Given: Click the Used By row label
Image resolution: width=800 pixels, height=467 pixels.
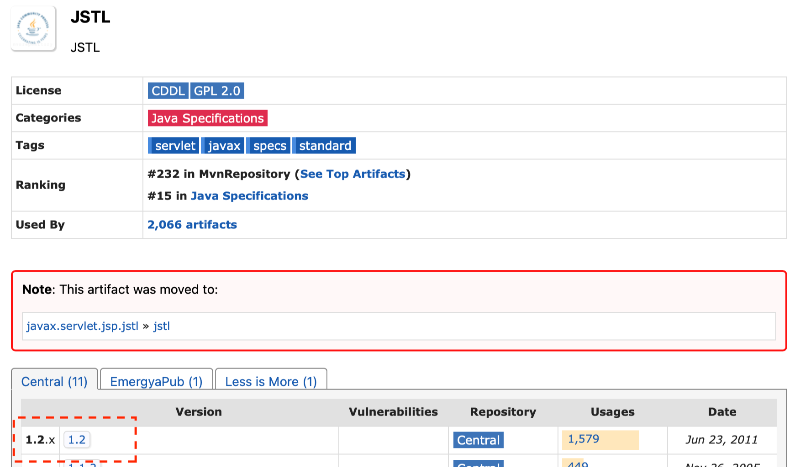Looking at the screenshot, I should click(x=40, y=225).
